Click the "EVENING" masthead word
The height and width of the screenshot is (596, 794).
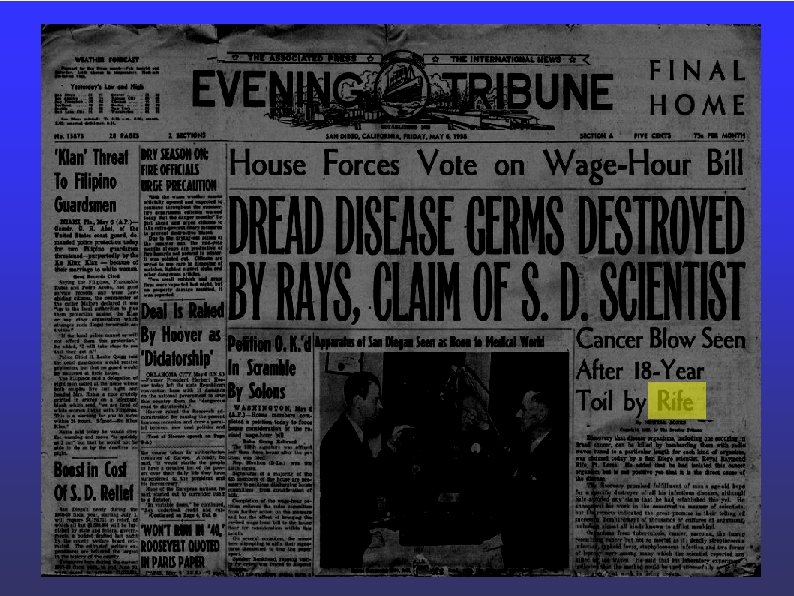[276, 90]
